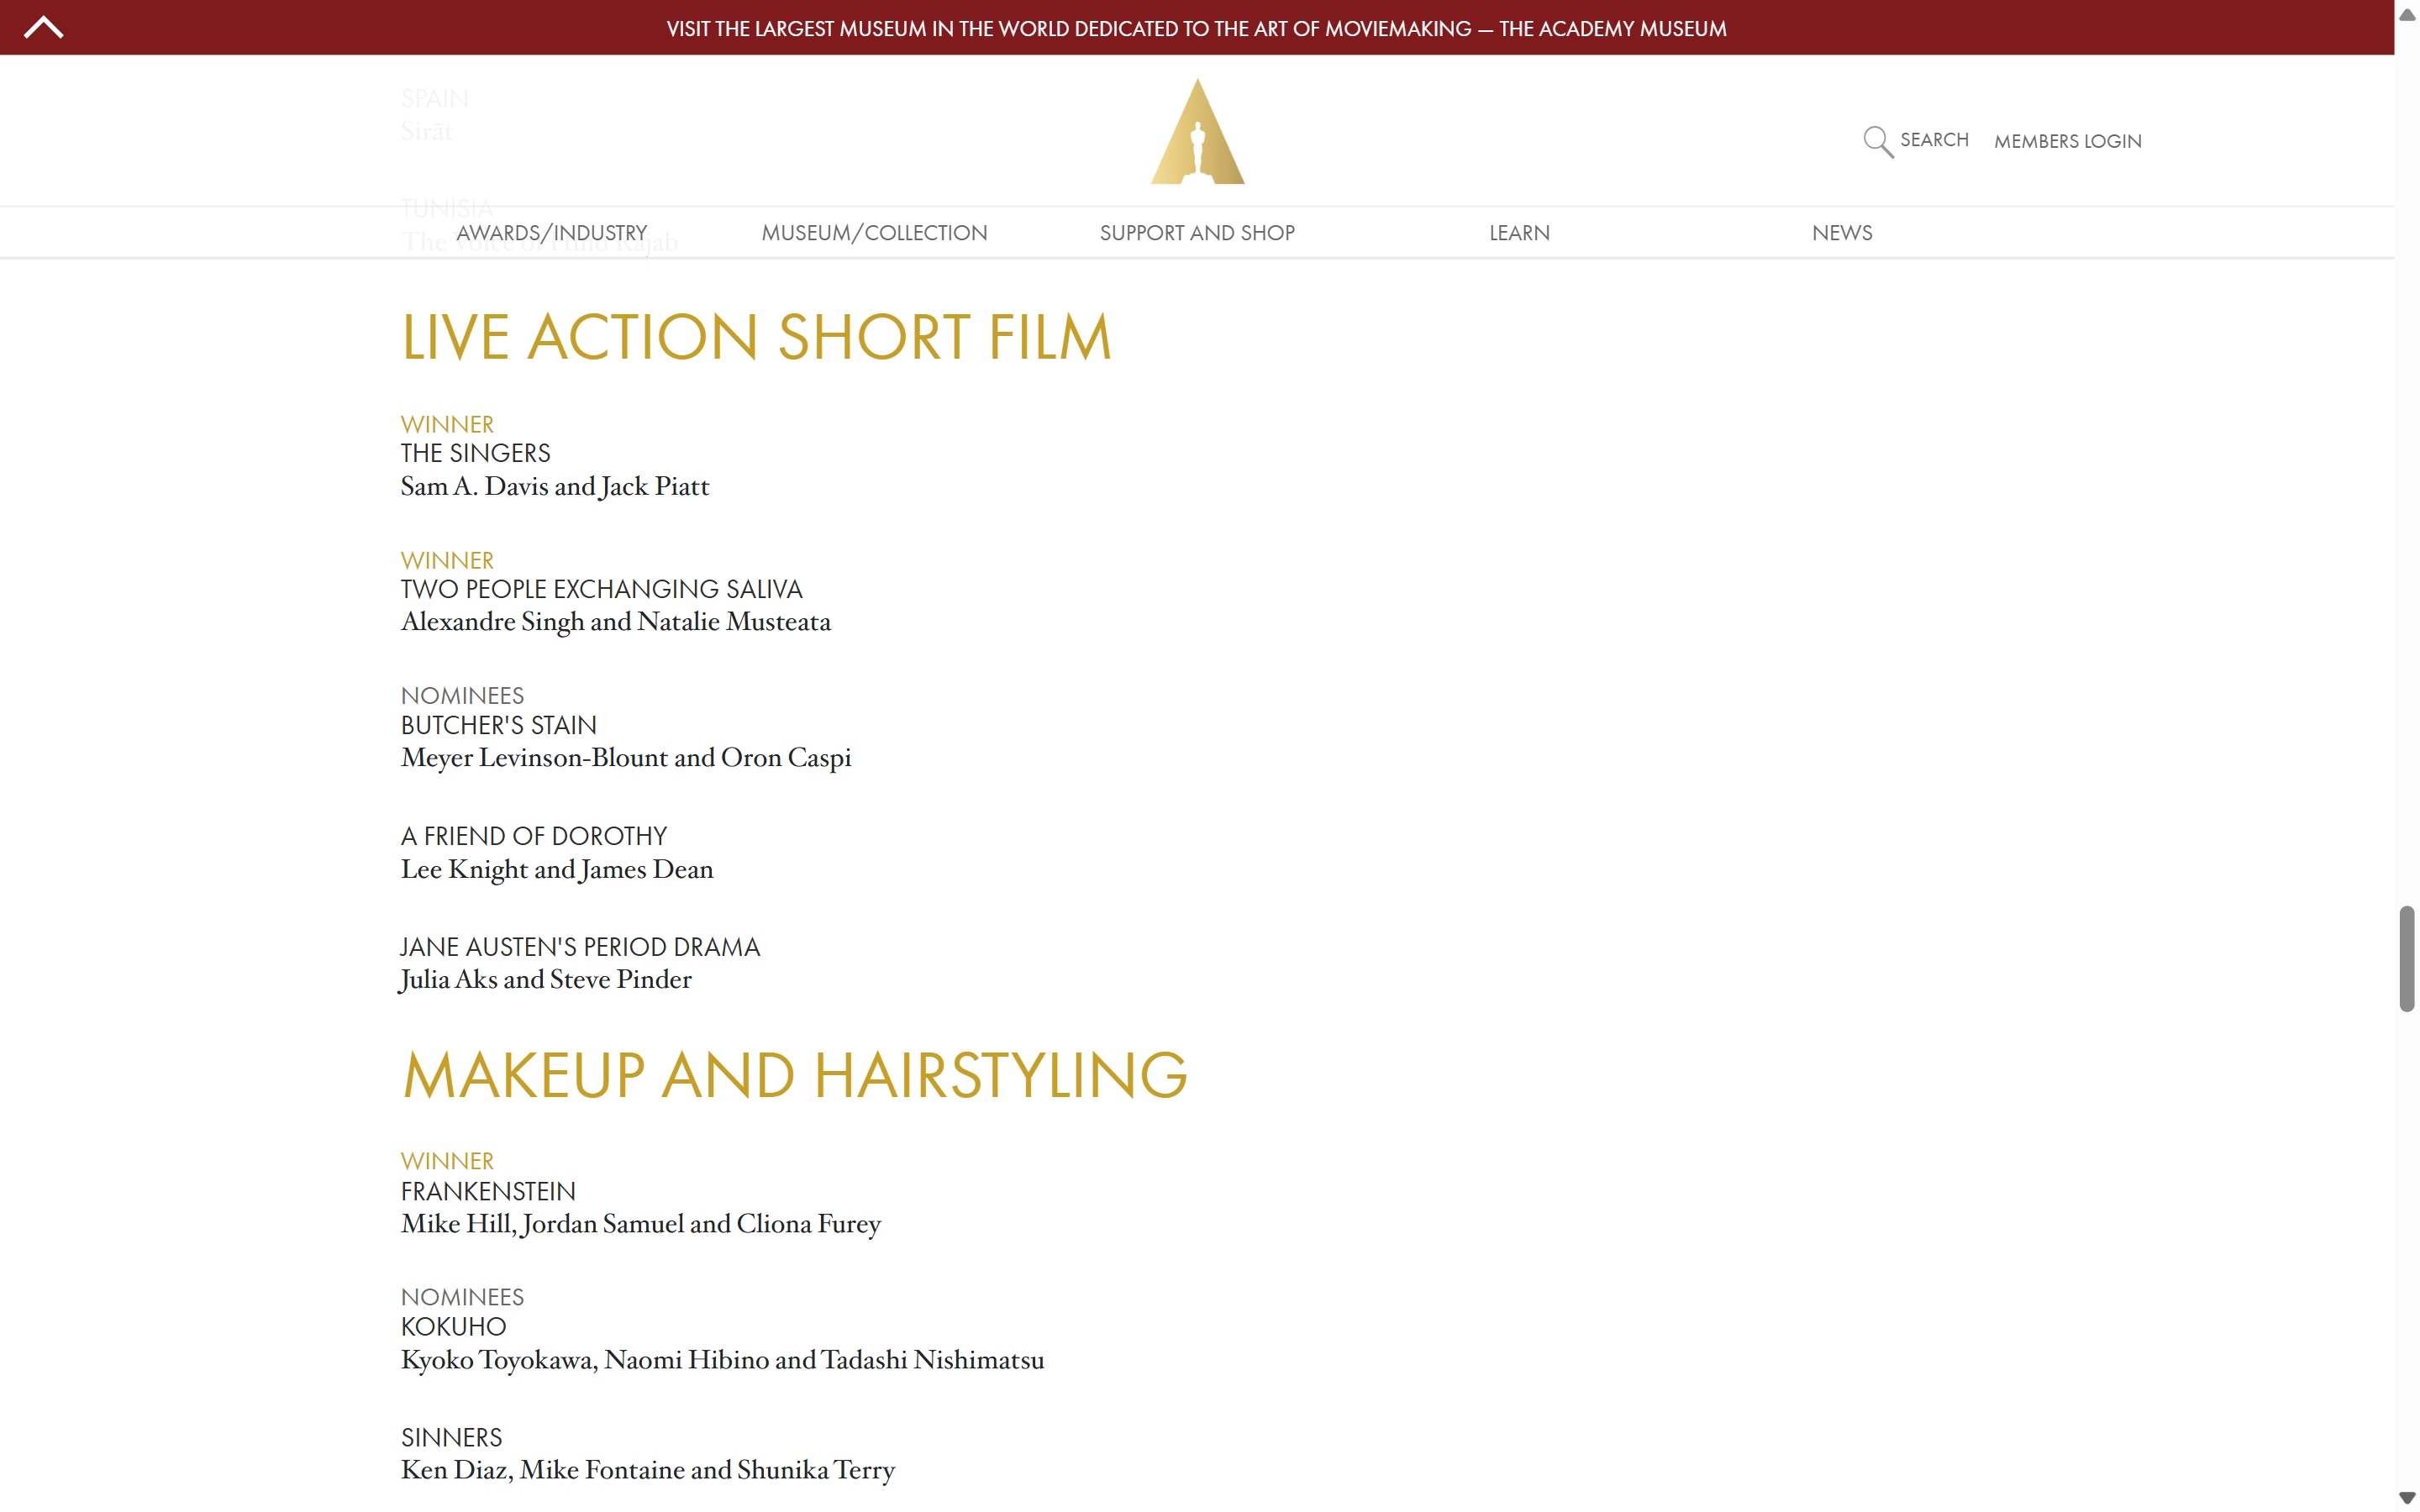Image resolution: width=2420 pixels, height=1512 pixels.
Task: Open the Awards/Industry menu
Action: 552,233
